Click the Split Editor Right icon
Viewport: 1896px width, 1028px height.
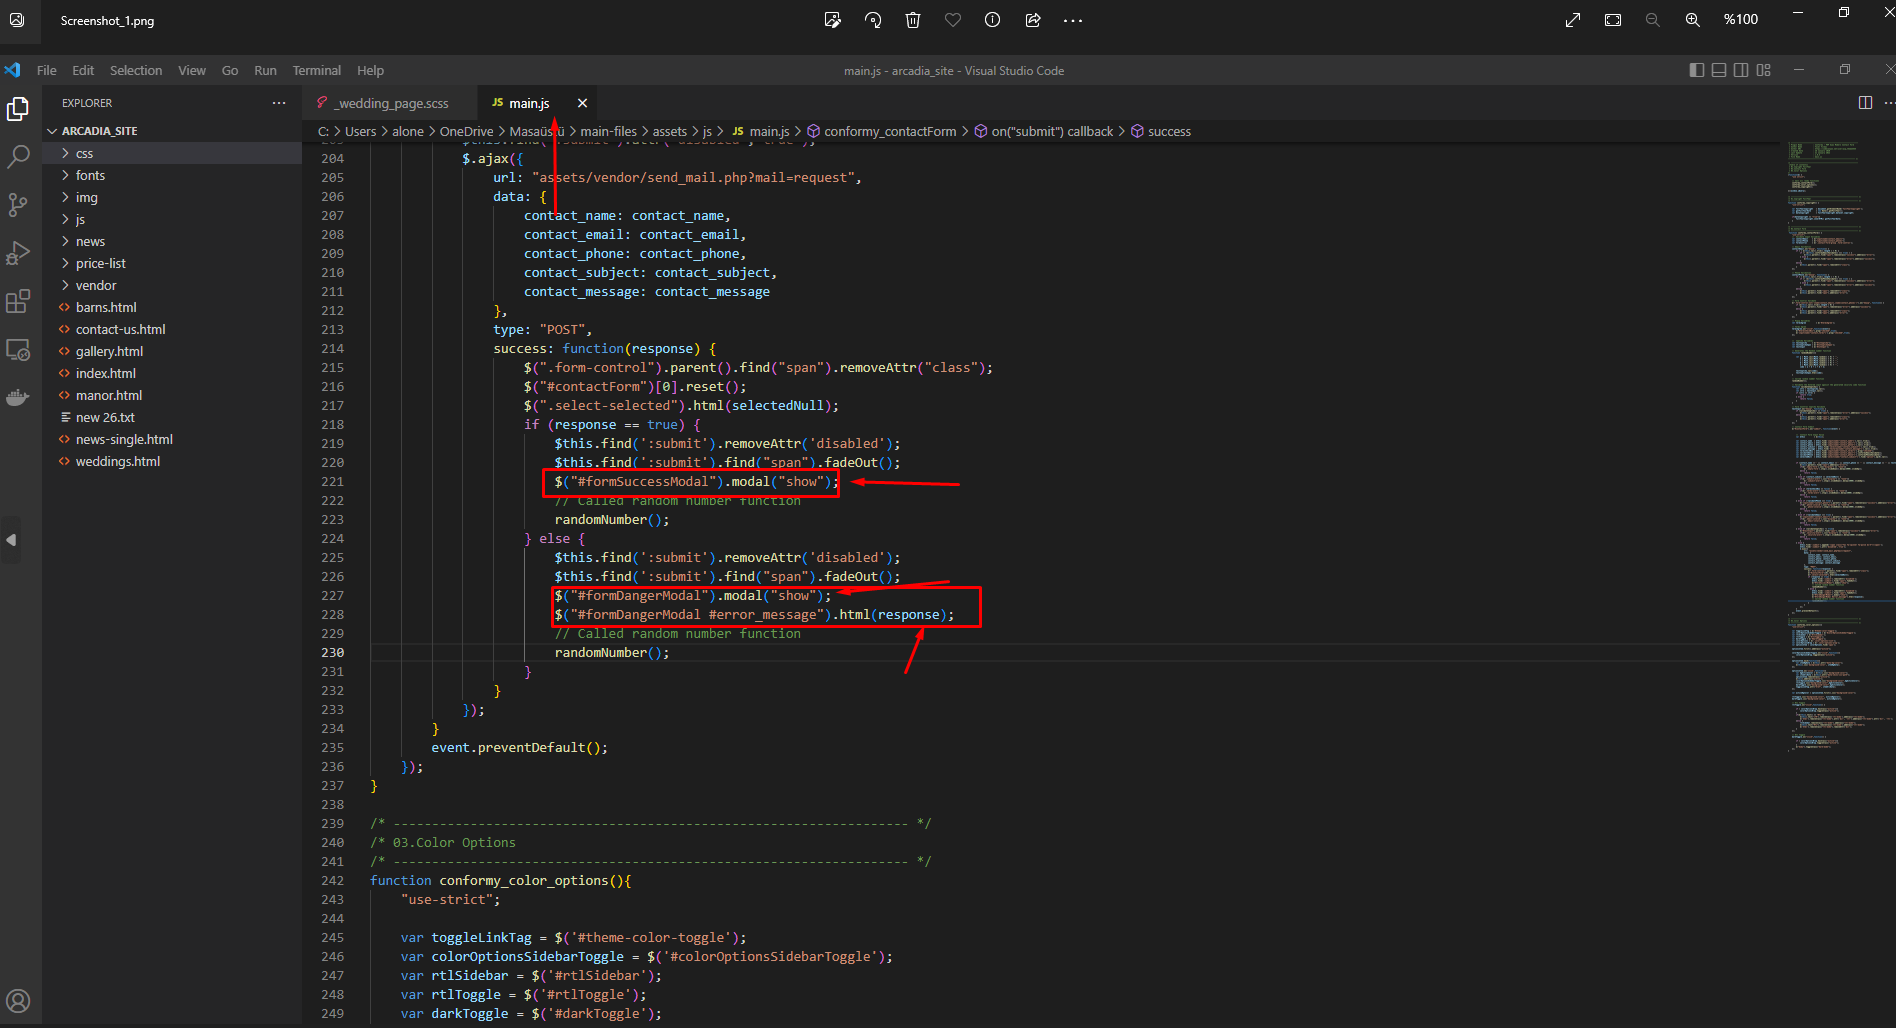click(x=1865, y=103)
